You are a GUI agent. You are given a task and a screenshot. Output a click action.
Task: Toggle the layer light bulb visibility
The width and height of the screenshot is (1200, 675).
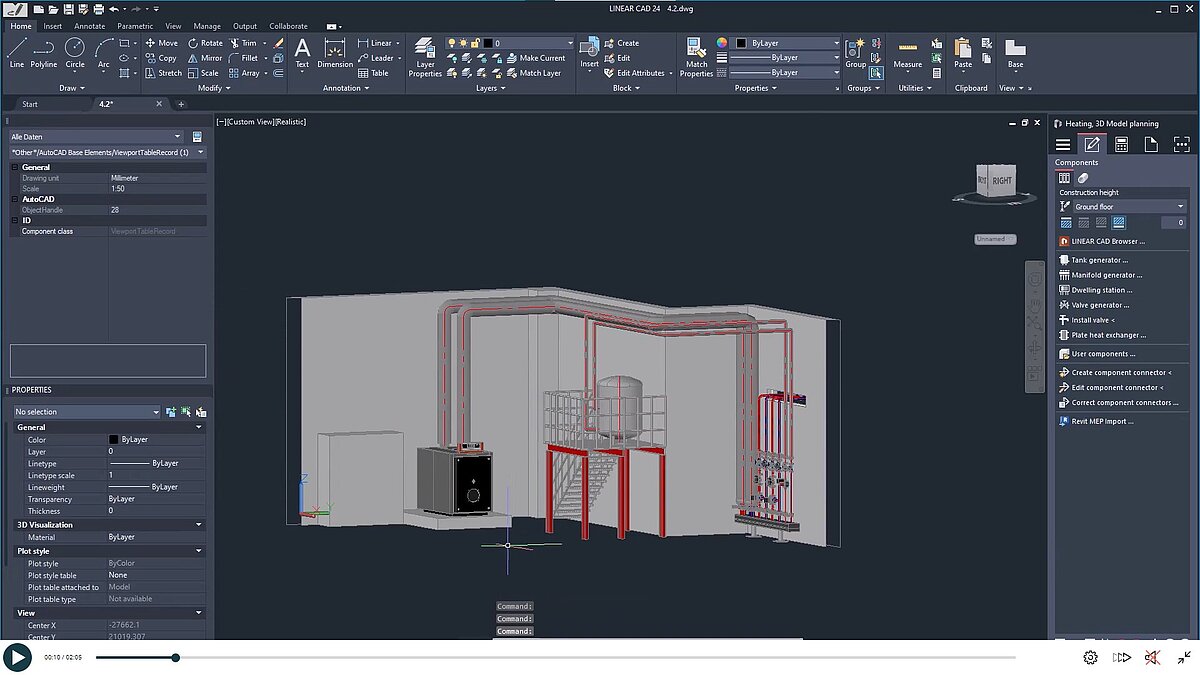(x=452, y=42)
